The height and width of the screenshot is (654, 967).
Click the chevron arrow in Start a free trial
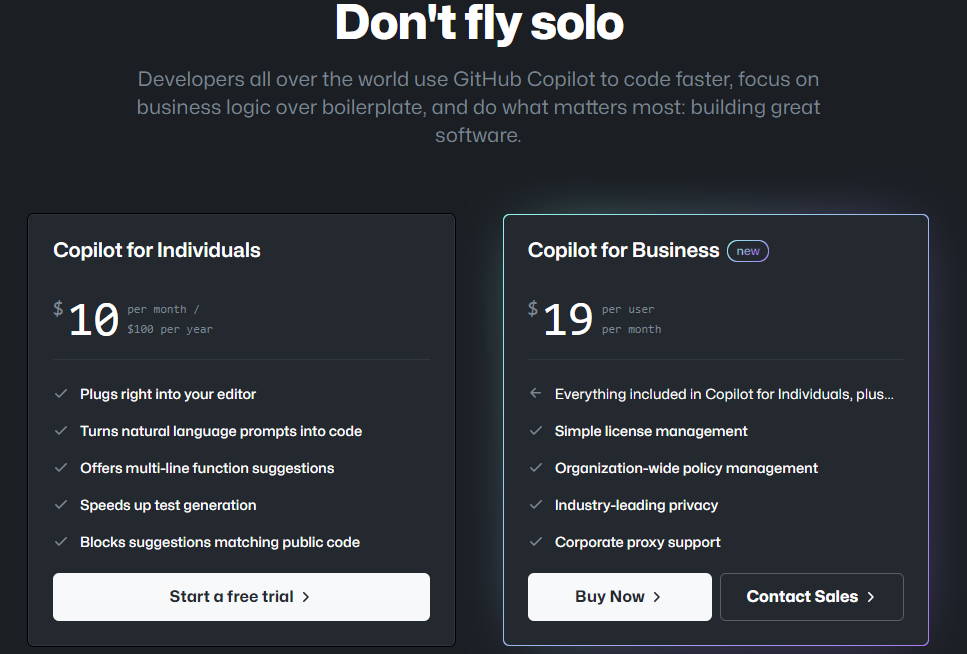click(306, 597)
